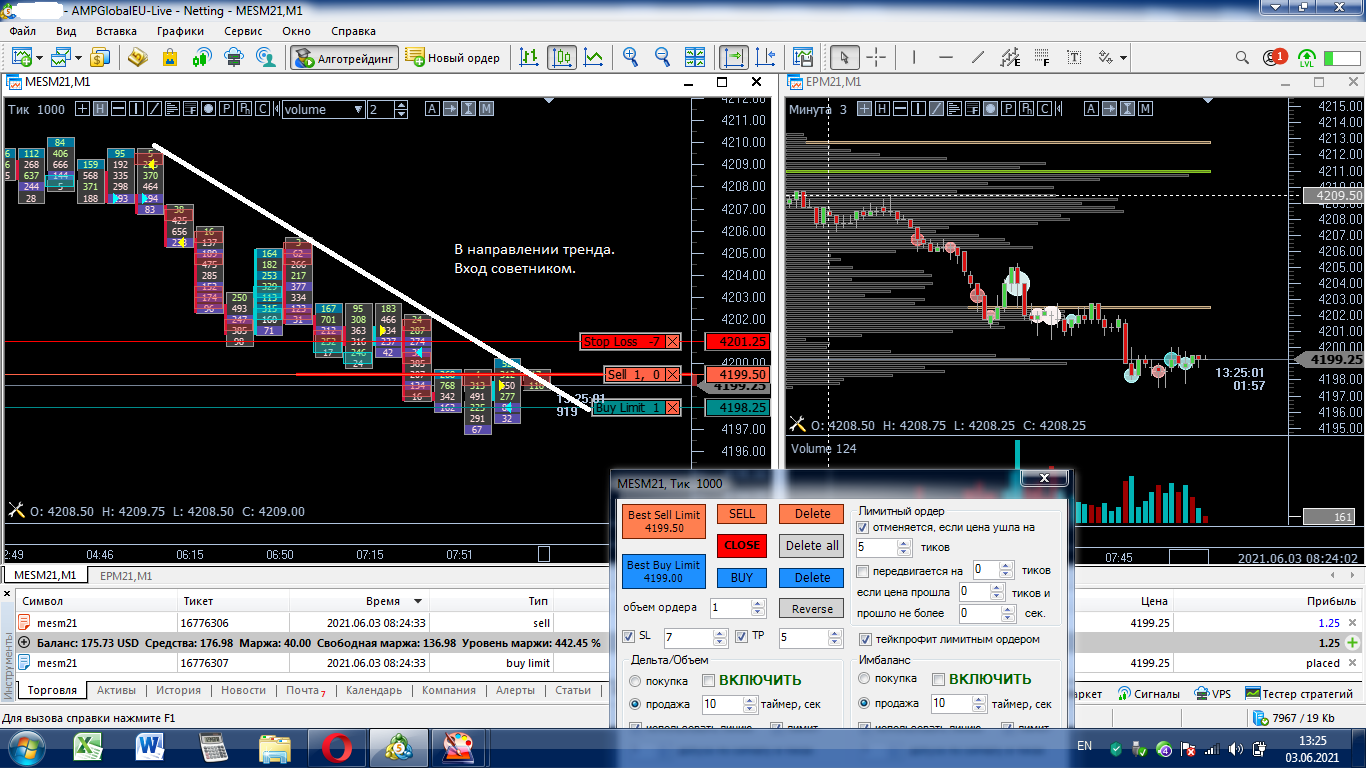This screenshot has height=768, width=1366.
Task: Check the 'передвигается на' checkbox
Action: tap(864, 571)
